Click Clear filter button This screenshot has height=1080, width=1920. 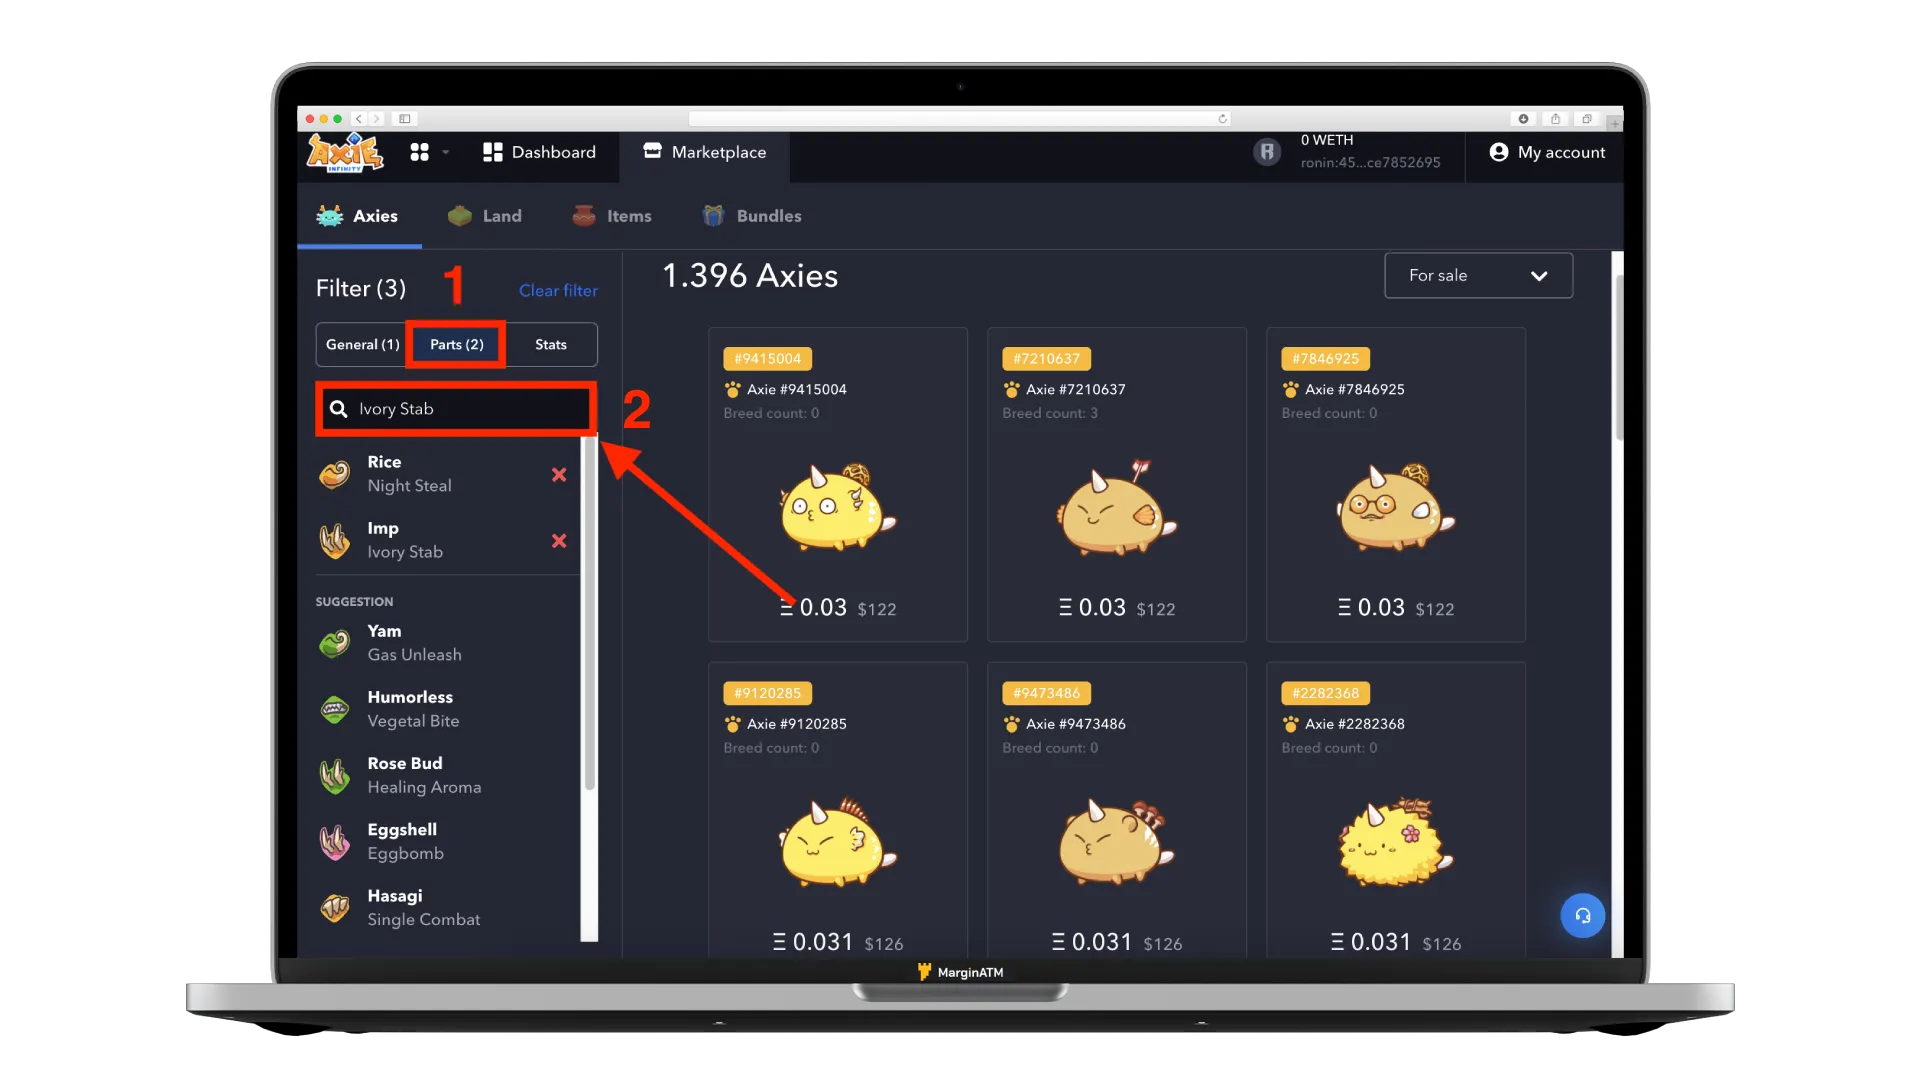556,289
